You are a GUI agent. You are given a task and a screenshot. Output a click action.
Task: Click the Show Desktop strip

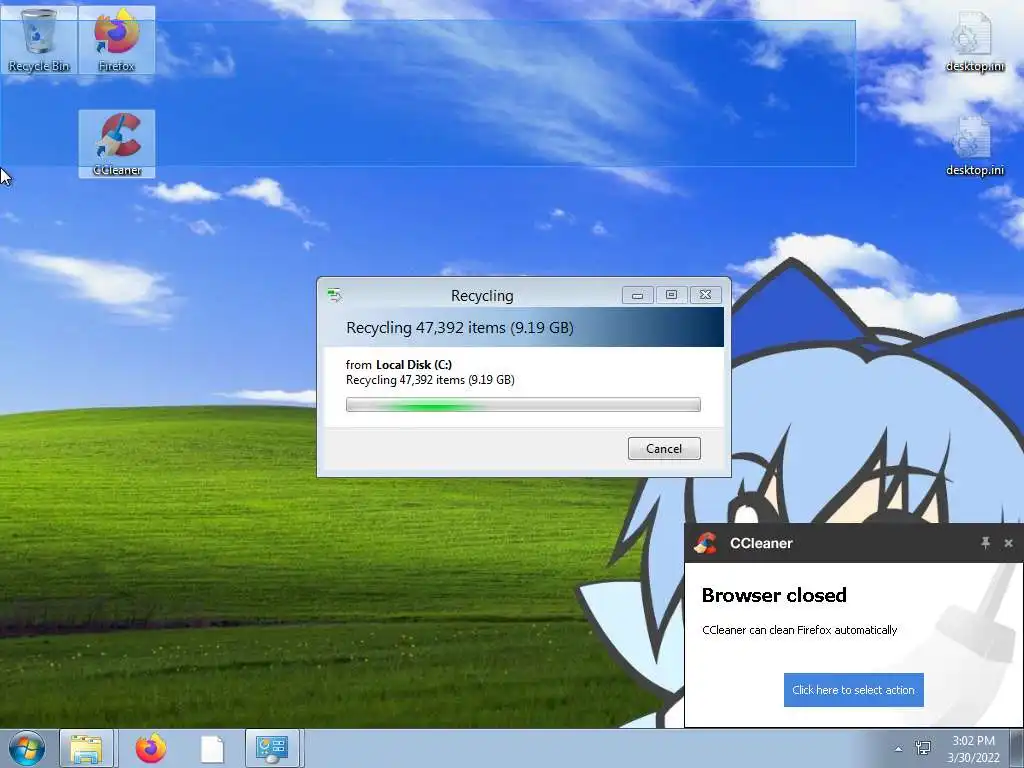click(1017, 748)
